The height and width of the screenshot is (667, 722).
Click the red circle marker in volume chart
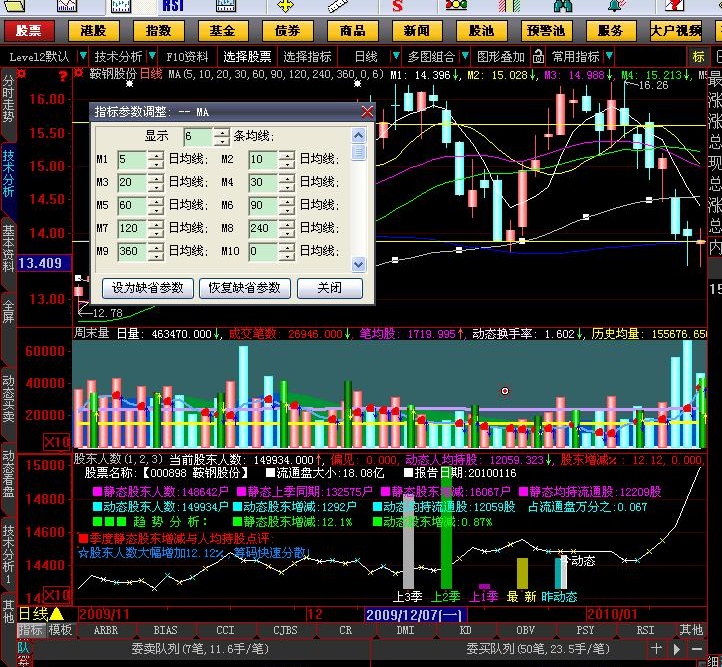(505, 391)
